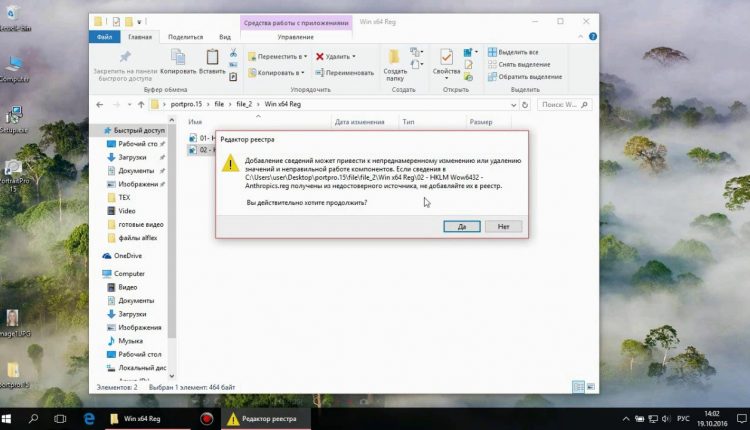The height and width of the screenshot is (430, 750).
Task: Open the Video folder under Quick access
Action: 127,210
